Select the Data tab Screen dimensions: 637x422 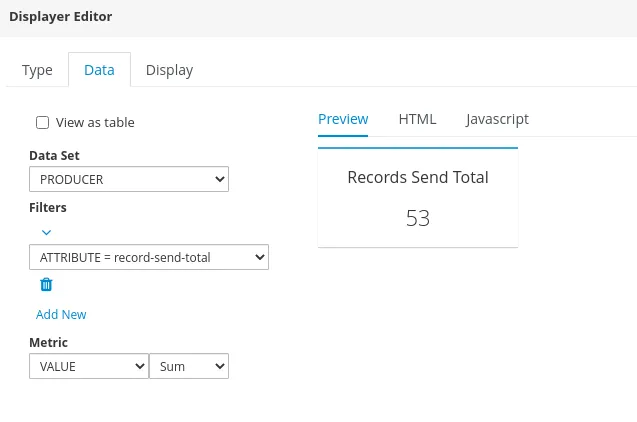(99, 70)
